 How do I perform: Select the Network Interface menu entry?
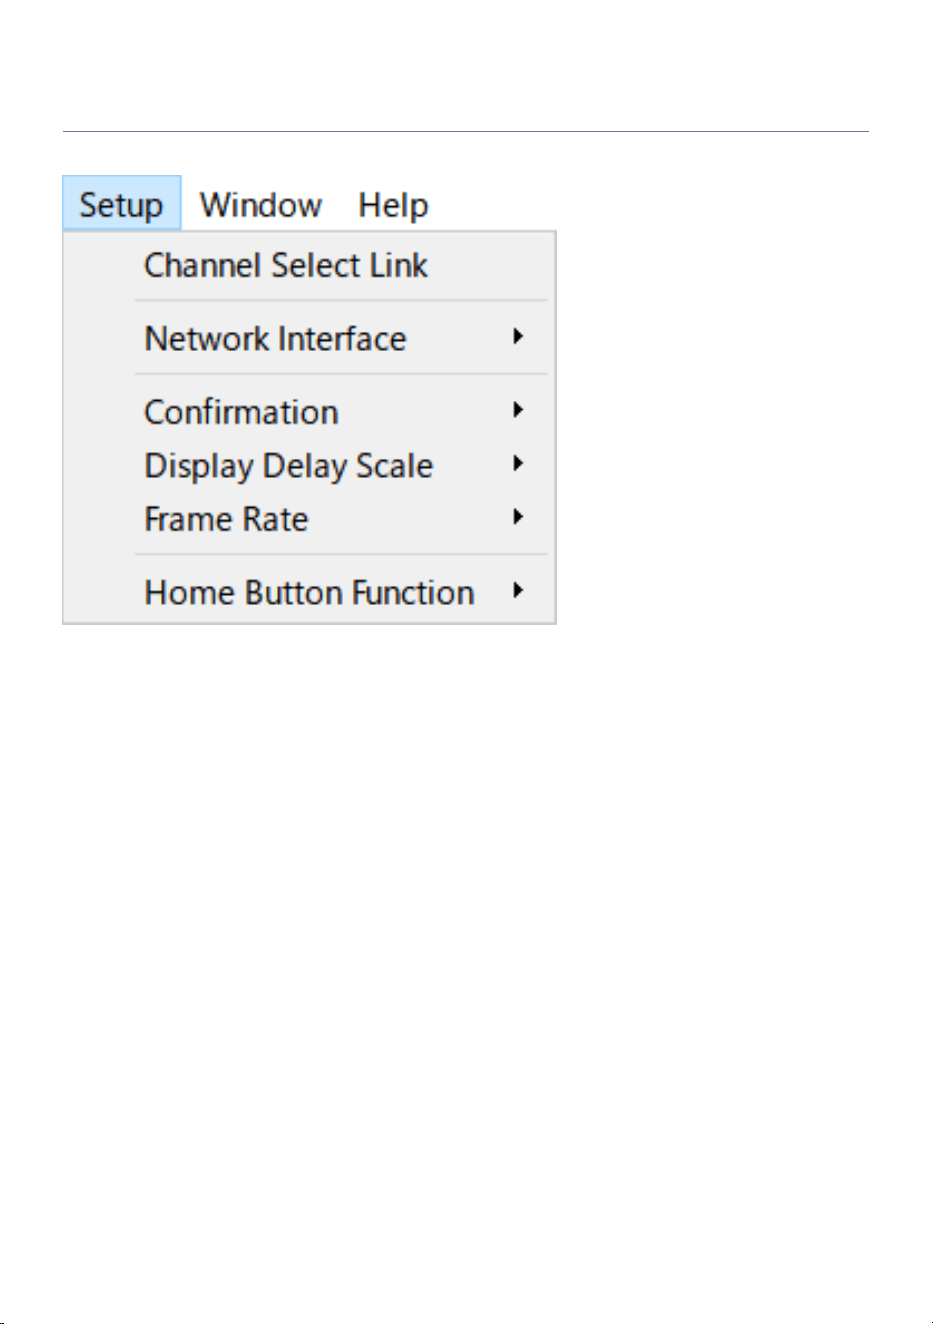pyautogui.click(x=309, y=338)
